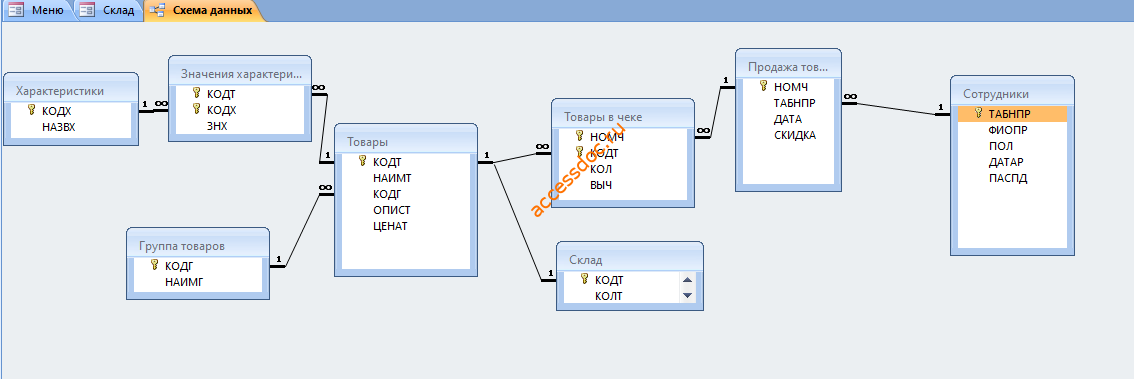Select the ОПИСТ field in Товары

click(392, 210)
